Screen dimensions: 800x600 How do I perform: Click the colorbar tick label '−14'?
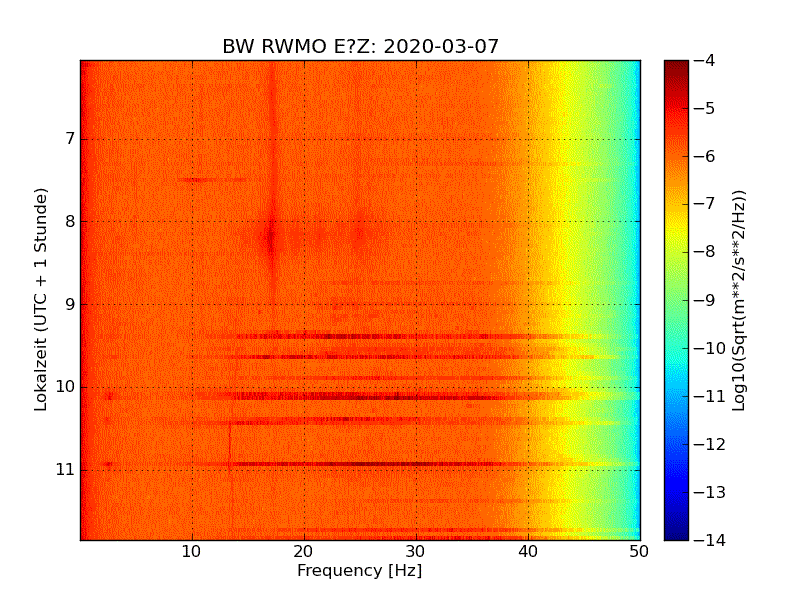pyautogui.click(x=710, y=540)
